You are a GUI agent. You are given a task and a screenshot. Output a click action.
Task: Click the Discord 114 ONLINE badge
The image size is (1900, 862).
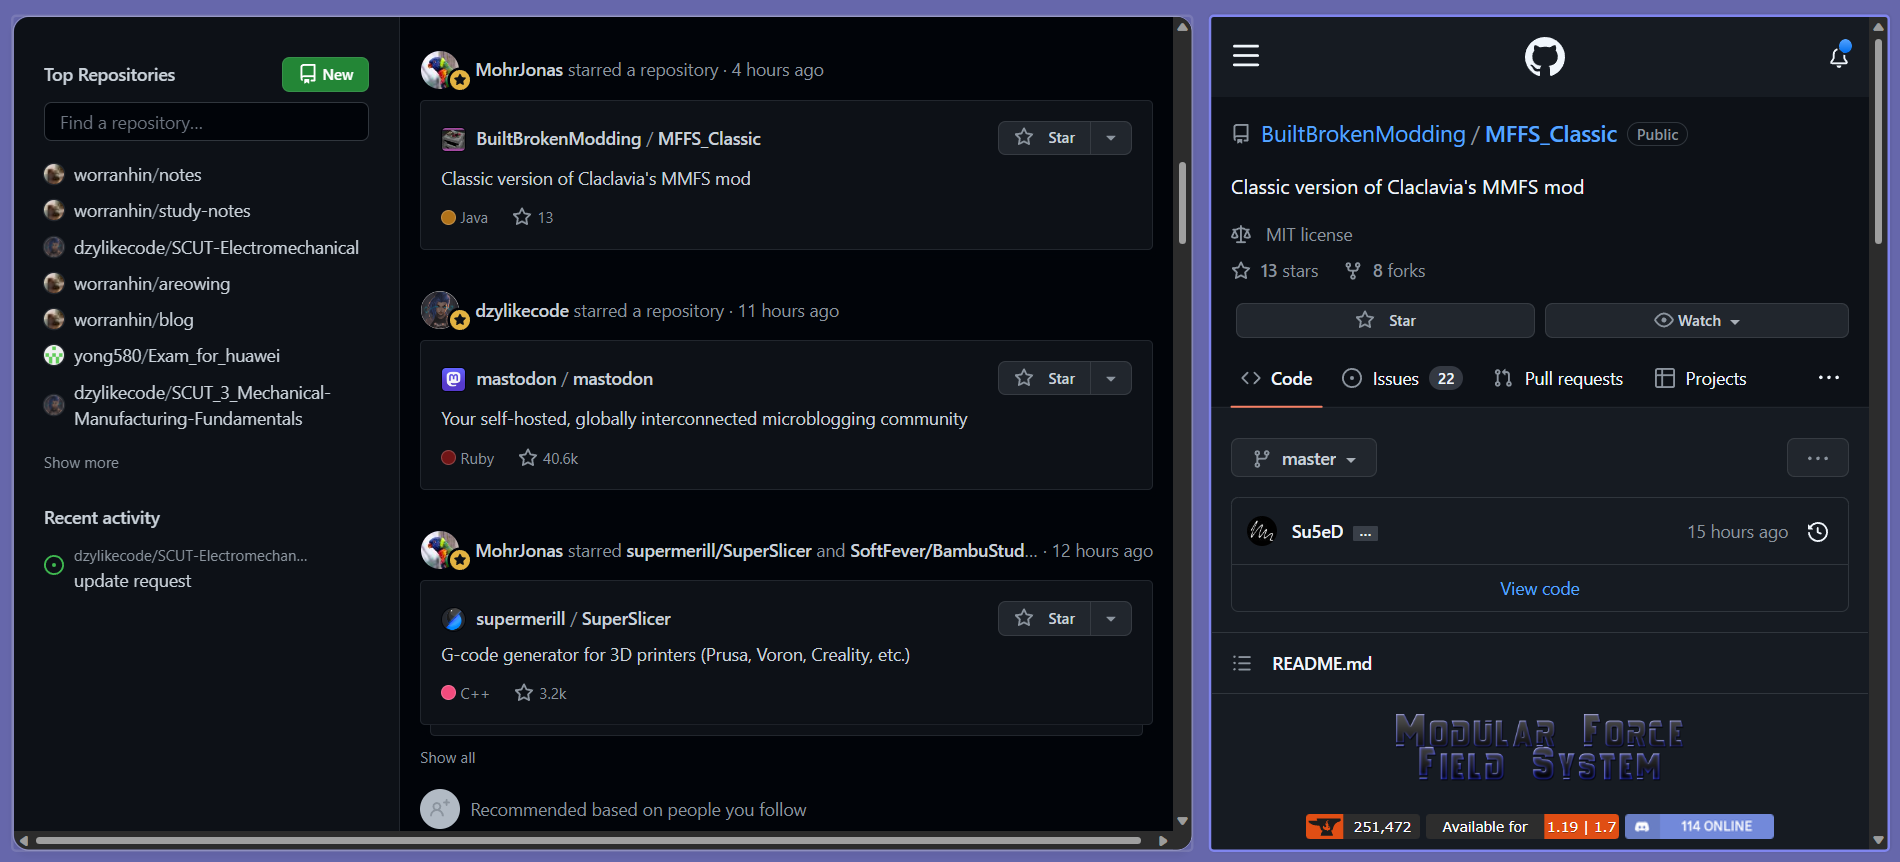[1699, 826]
